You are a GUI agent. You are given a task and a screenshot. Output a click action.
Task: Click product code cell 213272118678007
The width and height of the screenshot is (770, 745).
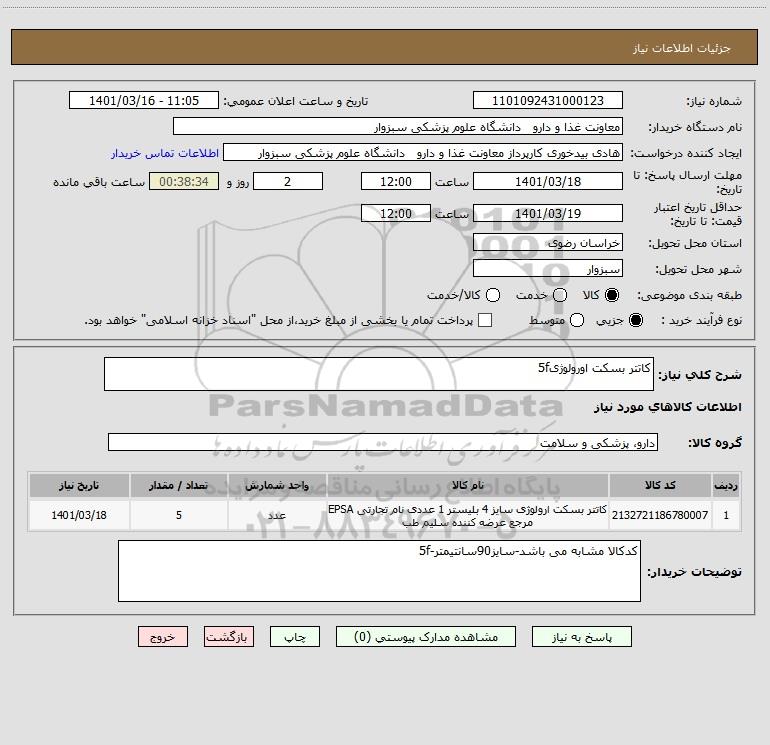(x=660, y=515)
